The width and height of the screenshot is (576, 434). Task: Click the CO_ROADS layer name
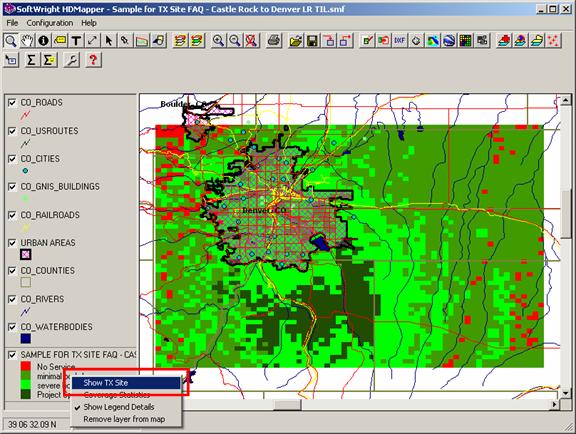42,103
